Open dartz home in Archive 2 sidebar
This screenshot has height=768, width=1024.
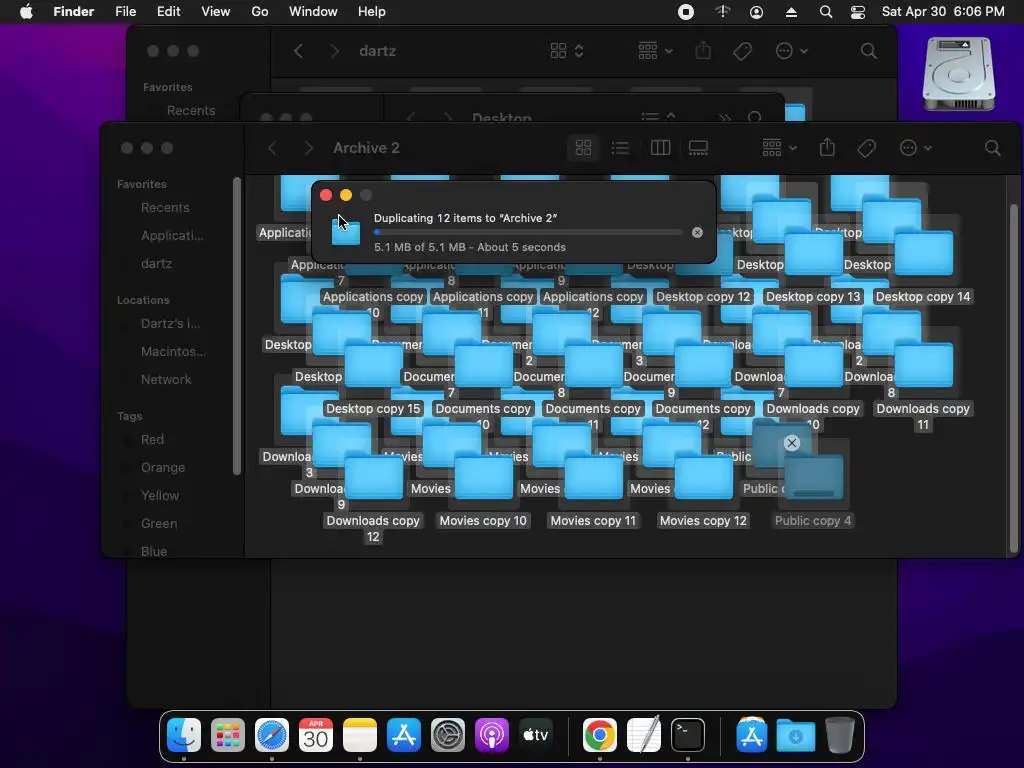tap(157, 264)
